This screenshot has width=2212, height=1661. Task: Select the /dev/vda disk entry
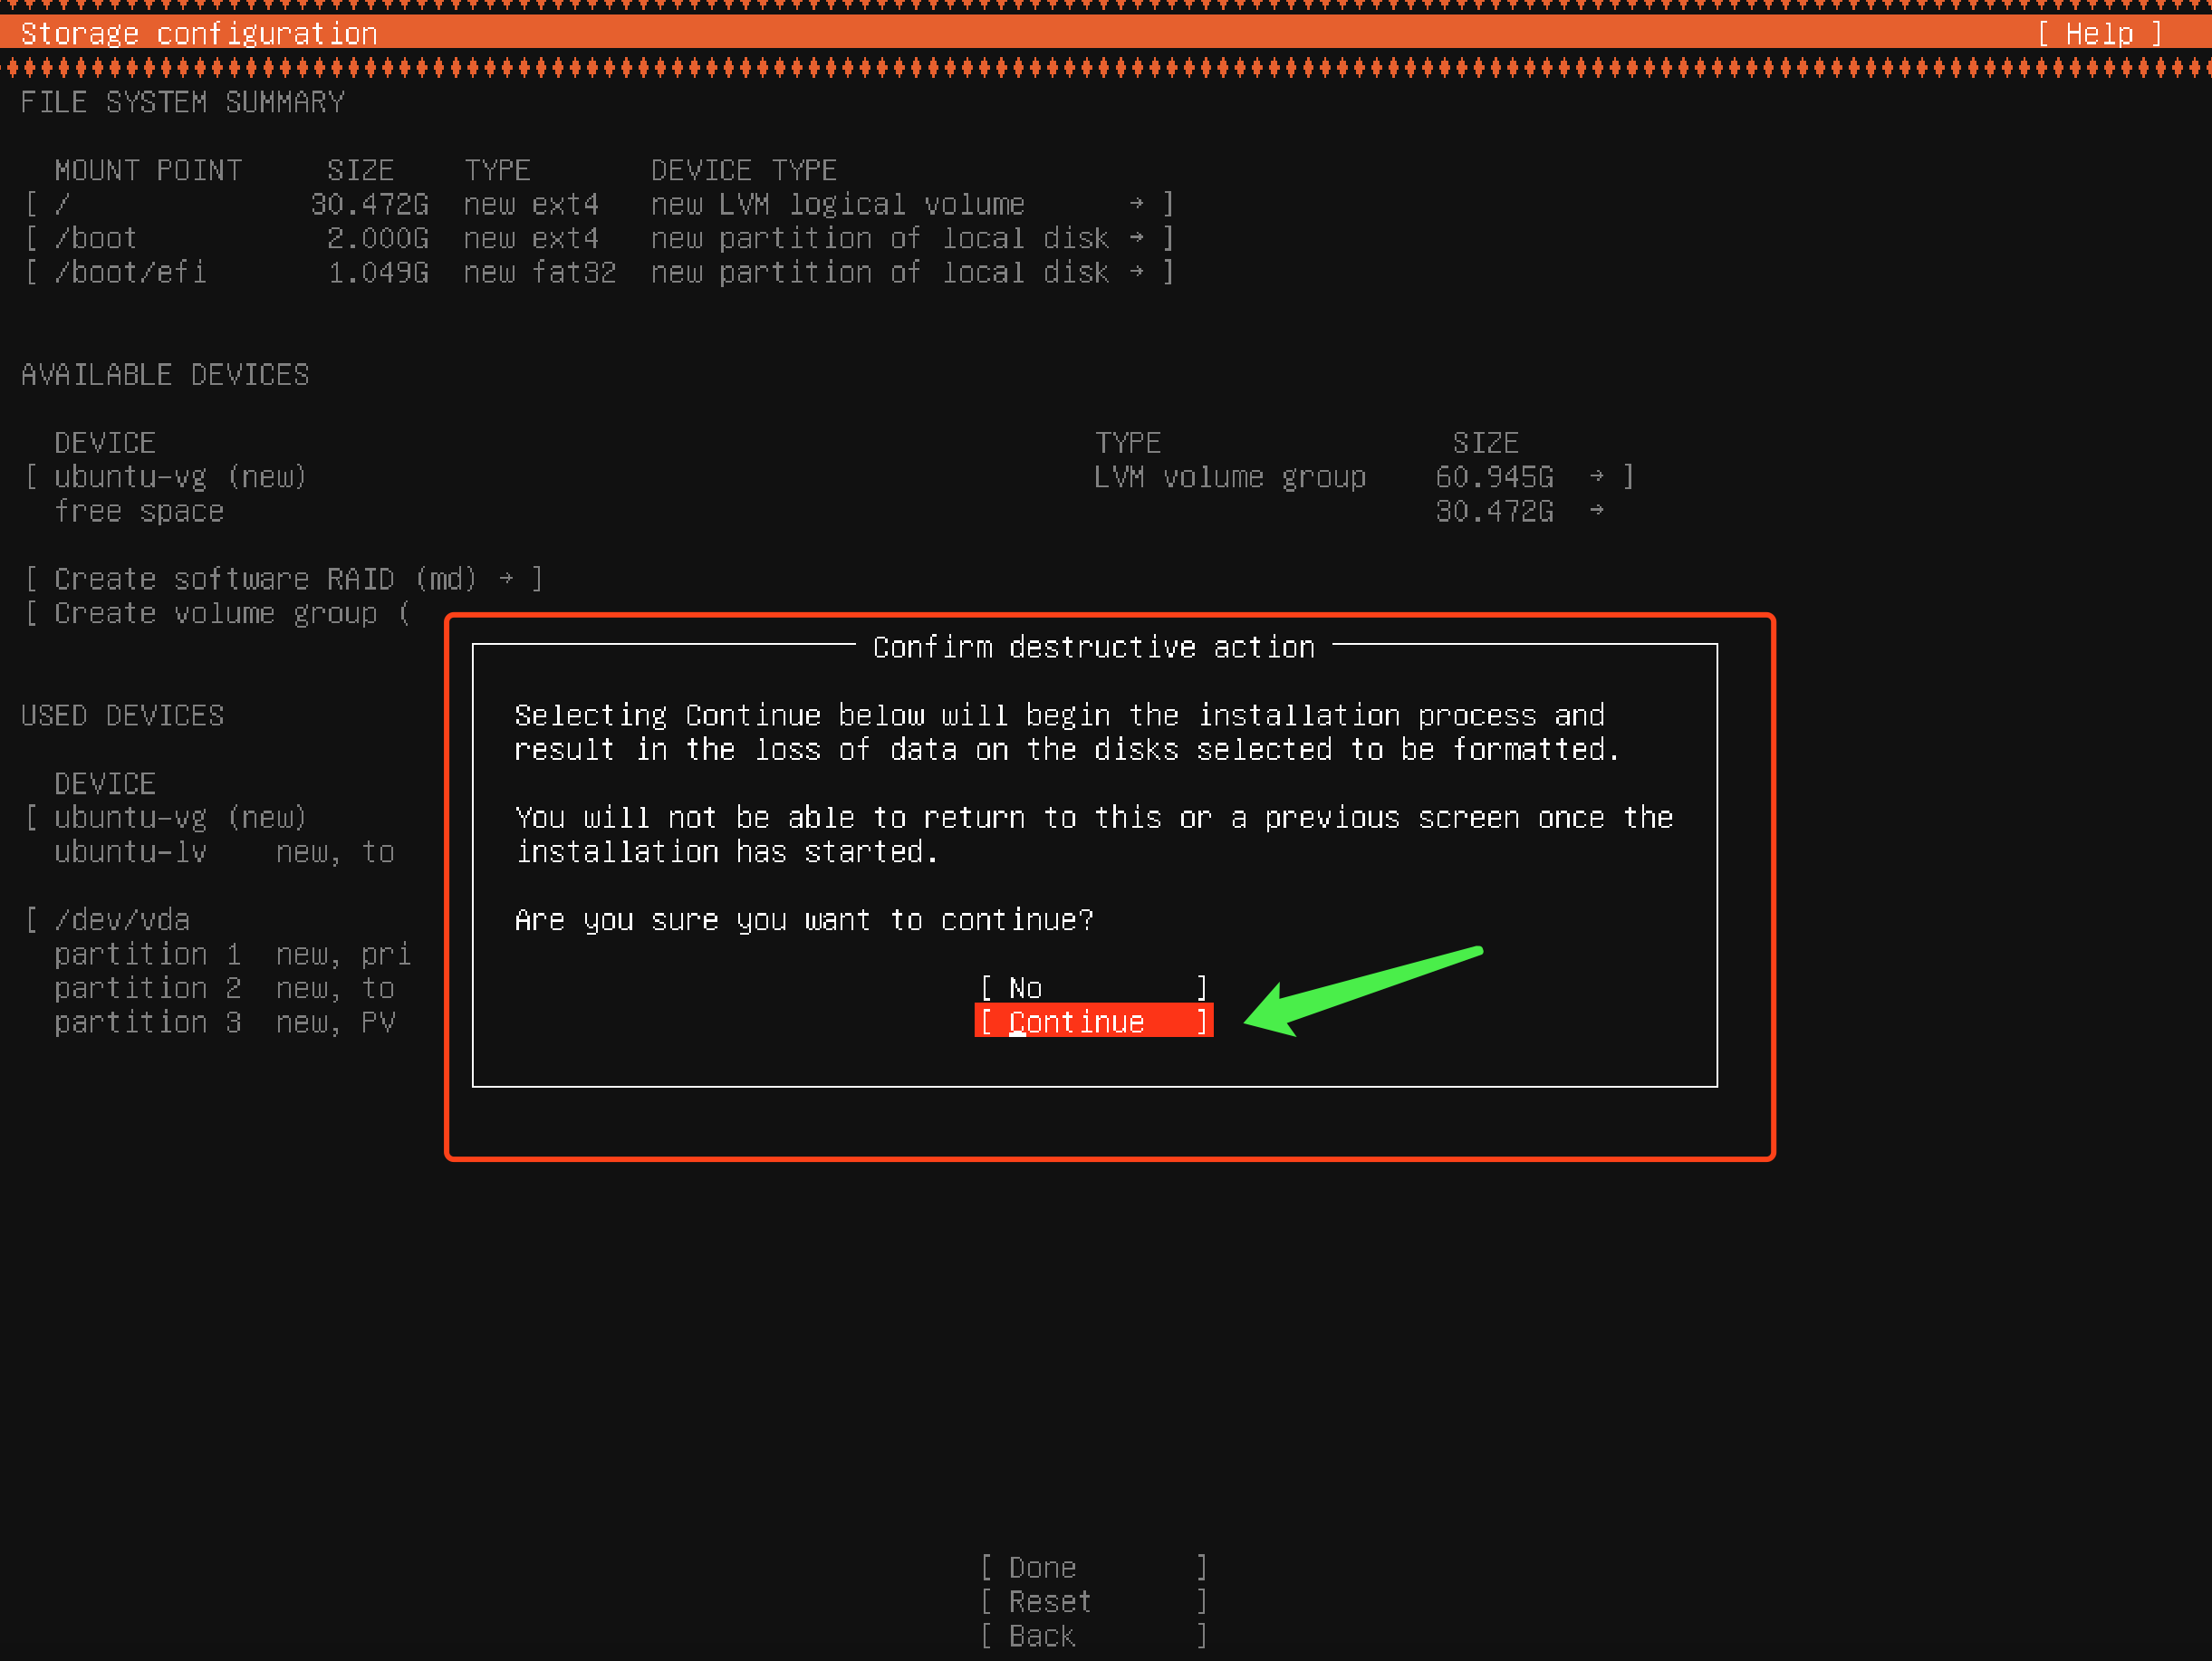(x=122, y=919)
